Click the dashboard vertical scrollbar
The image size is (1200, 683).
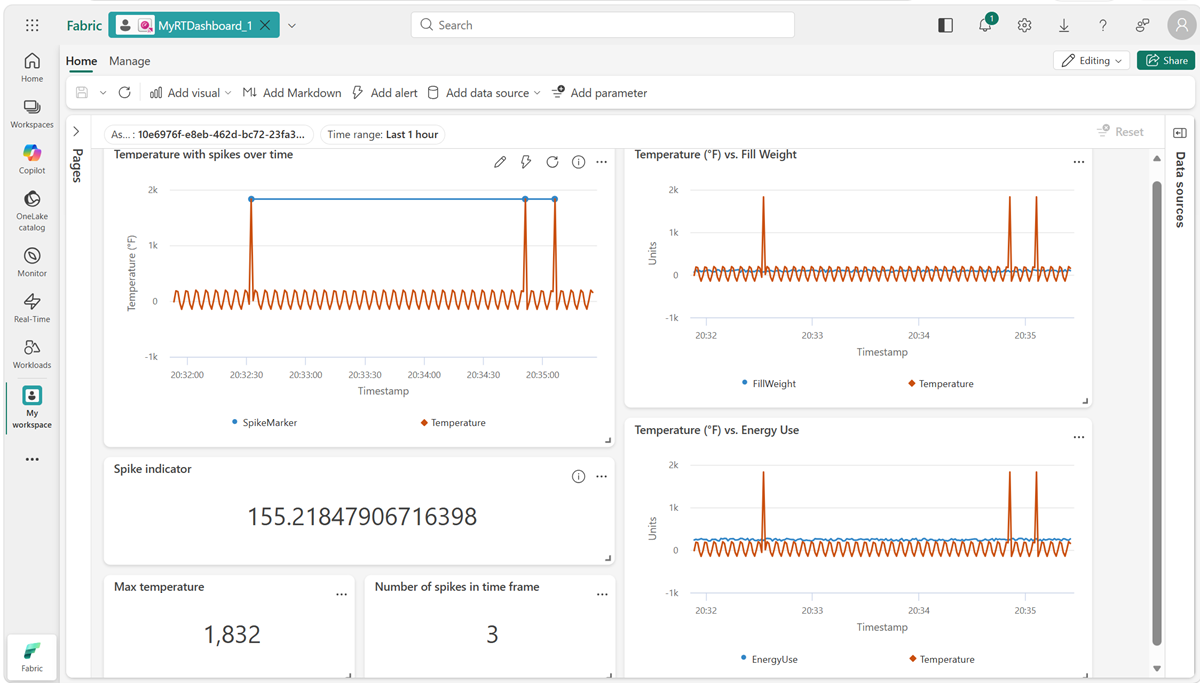[1157, 412]
